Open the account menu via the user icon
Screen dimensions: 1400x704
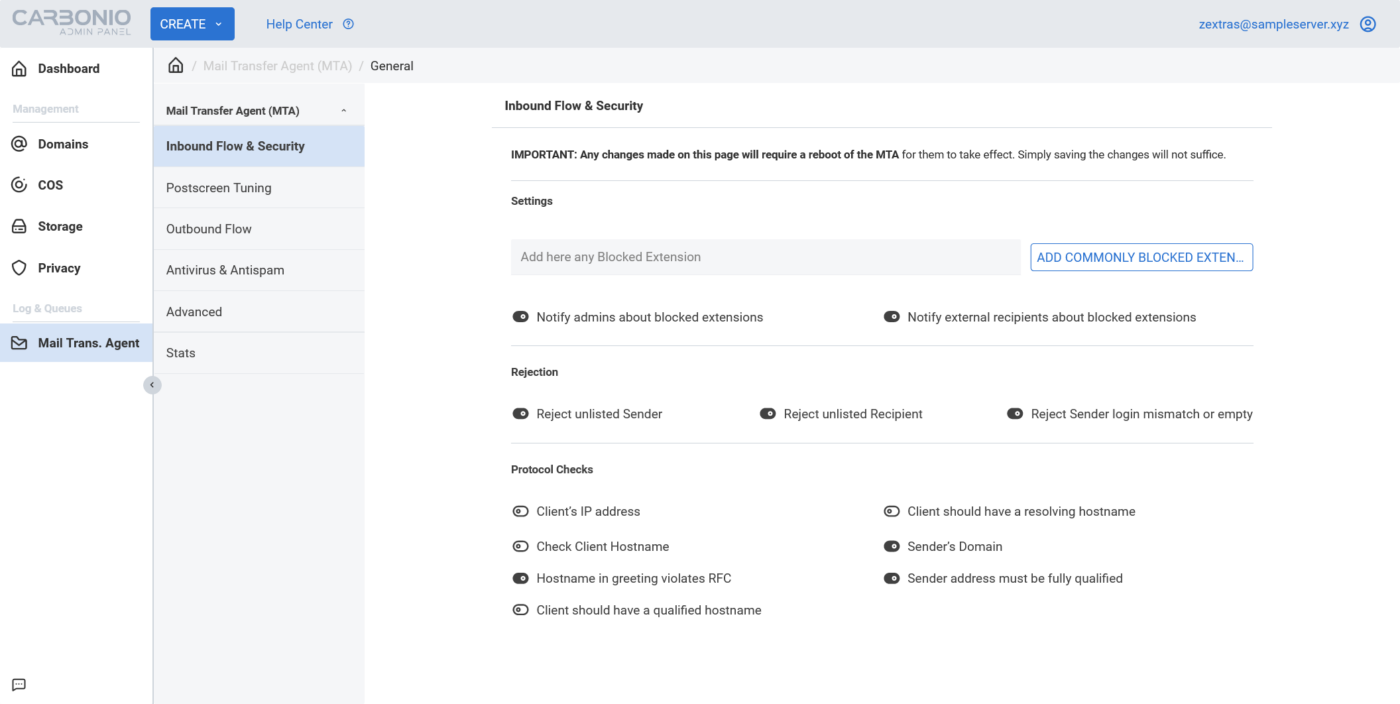coord(1367,23)
